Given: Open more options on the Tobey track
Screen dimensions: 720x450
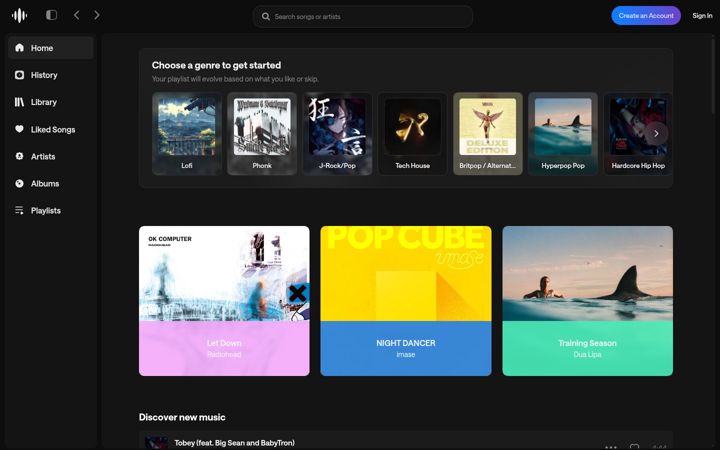Looking at the screenshot, I should 611,446.
